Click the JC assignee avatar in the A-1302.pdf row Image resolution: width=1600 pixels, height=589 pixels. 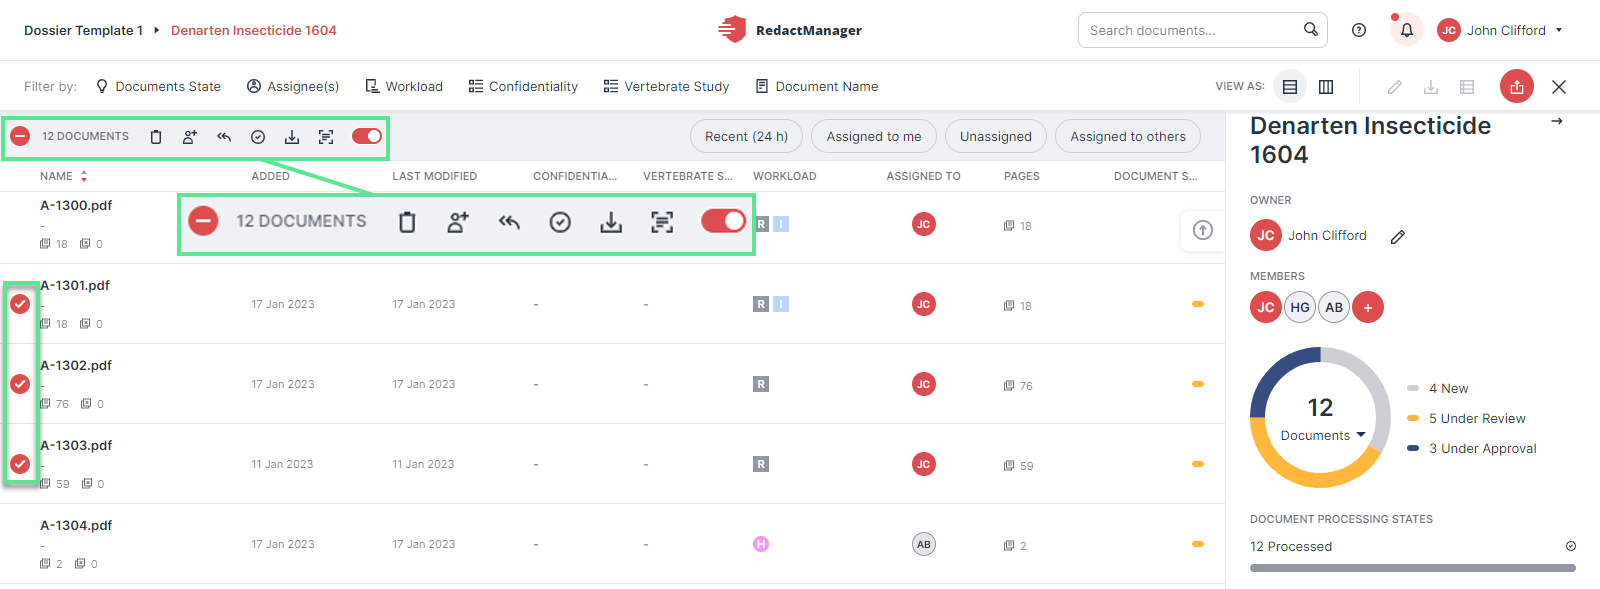point(924,384)
